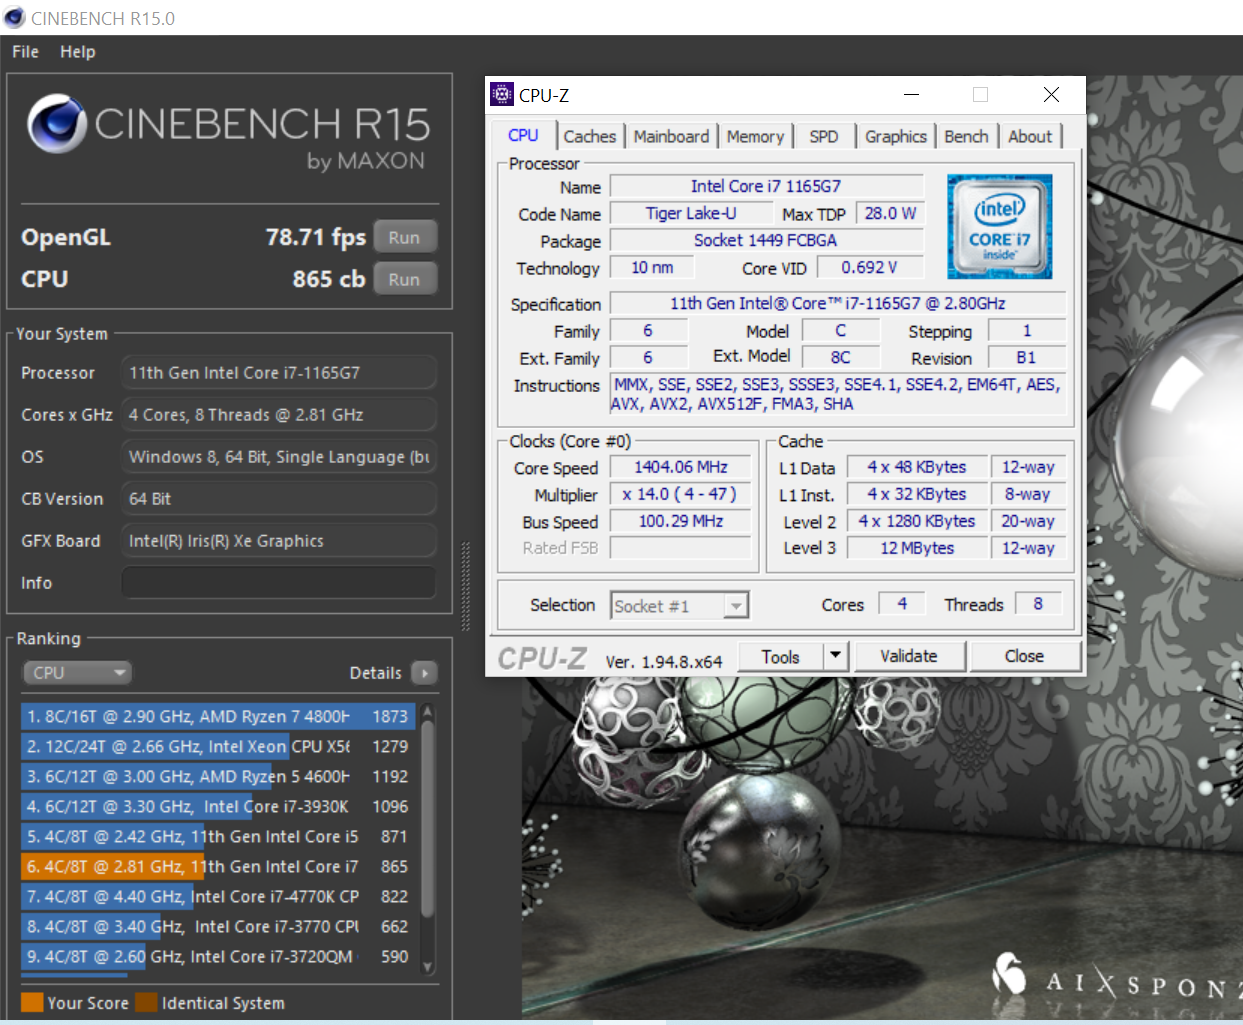Click the Level 3 cache value 12 MBytes
Image resolution: width=1243 pixels, height=1025 pixels.
pyautogui.click(x=917, y=548)
